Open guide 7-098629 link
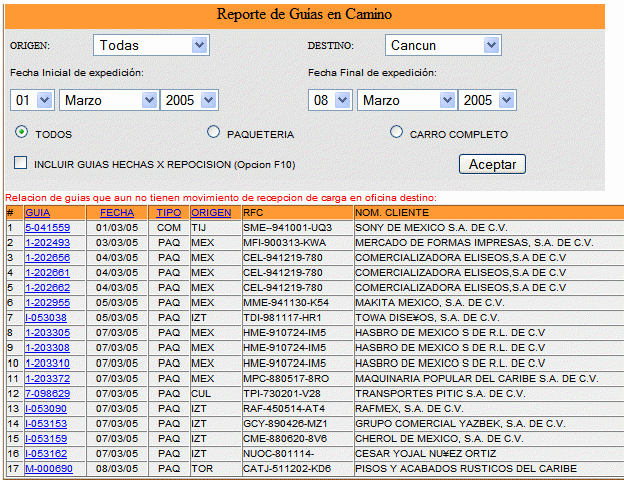The width and height of the screenshot is (624, 480). 47,393
